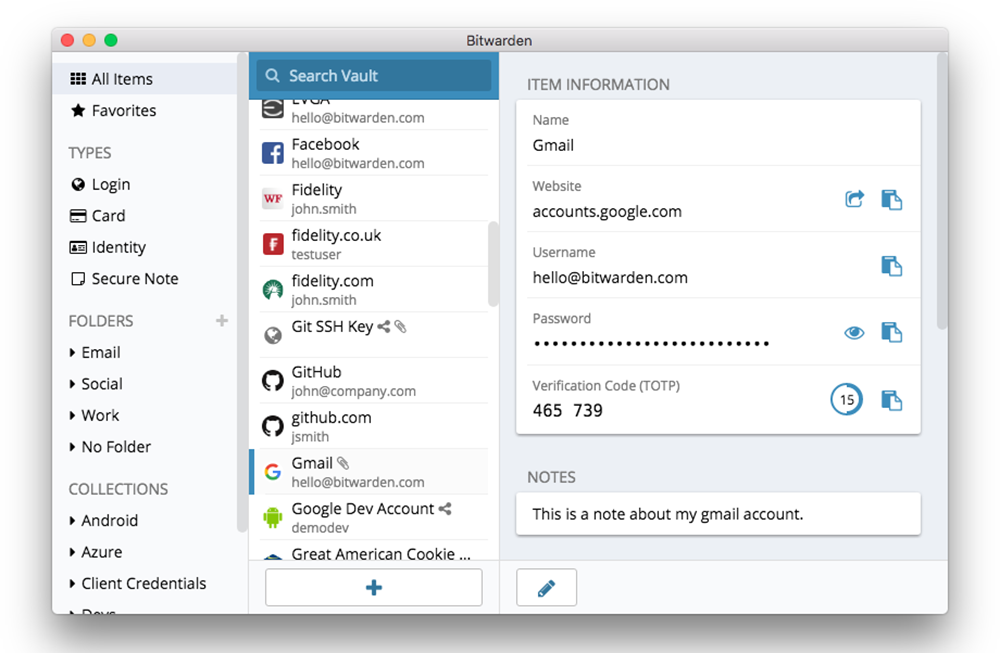Open the Facebook vault entry
Viewport: 1000px width, 654px height.
[x=374, y=153]
